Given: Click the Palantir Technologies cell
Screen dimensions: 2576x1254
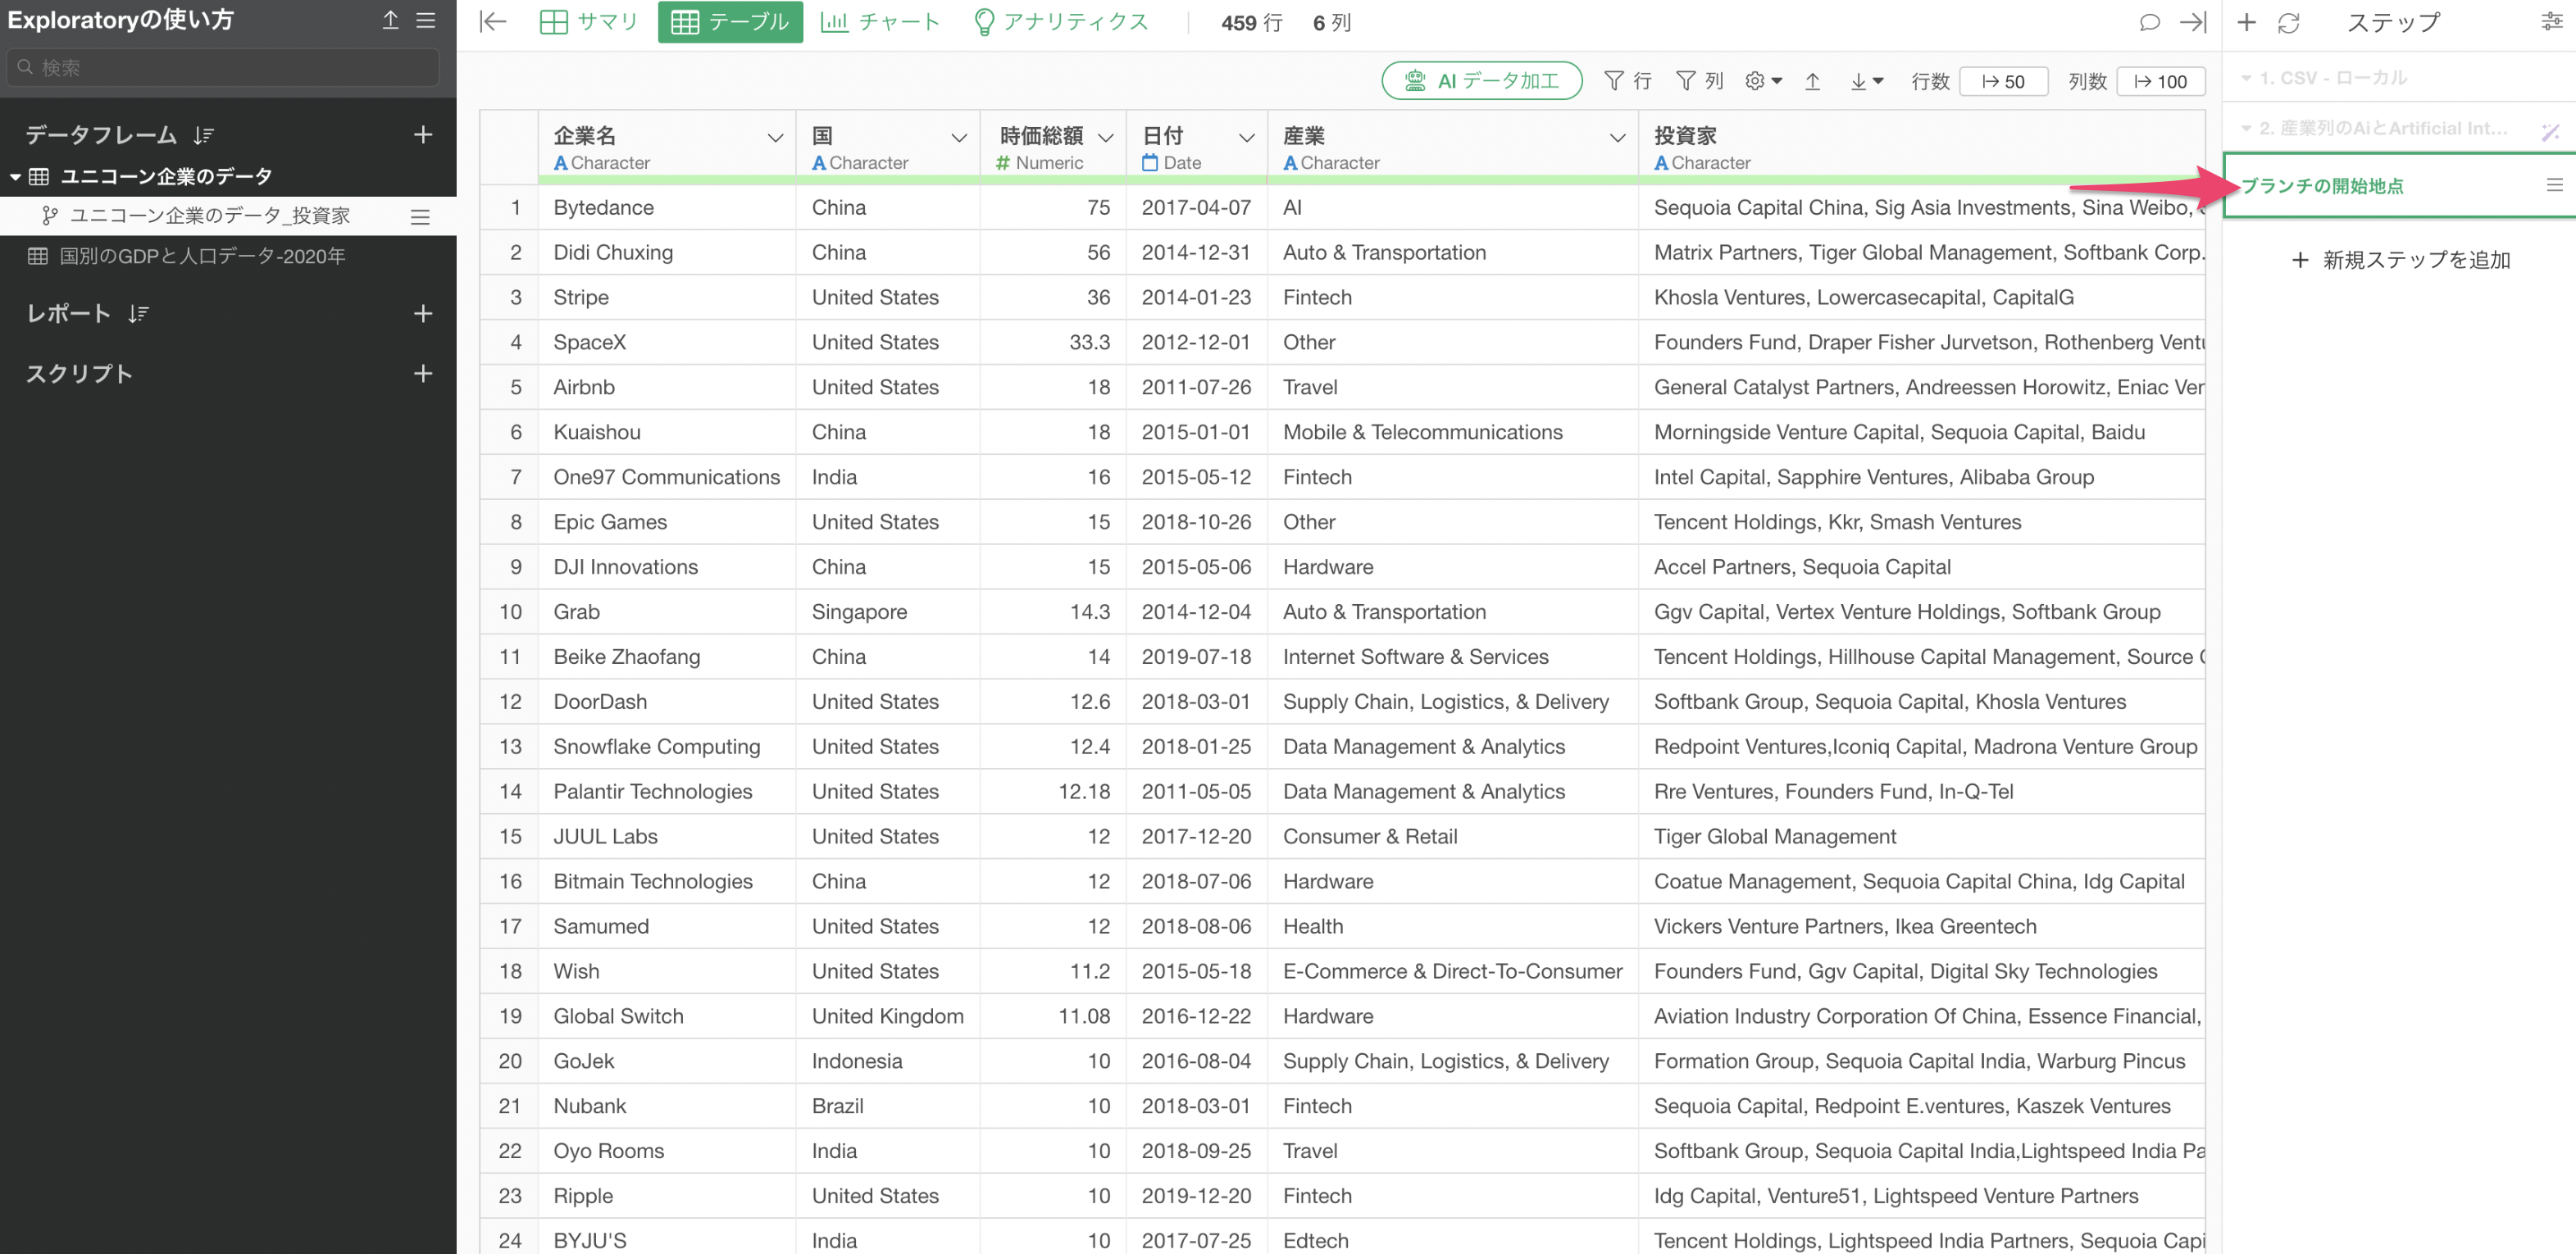Looking at the screenshot, I should [x=667, y=792].
